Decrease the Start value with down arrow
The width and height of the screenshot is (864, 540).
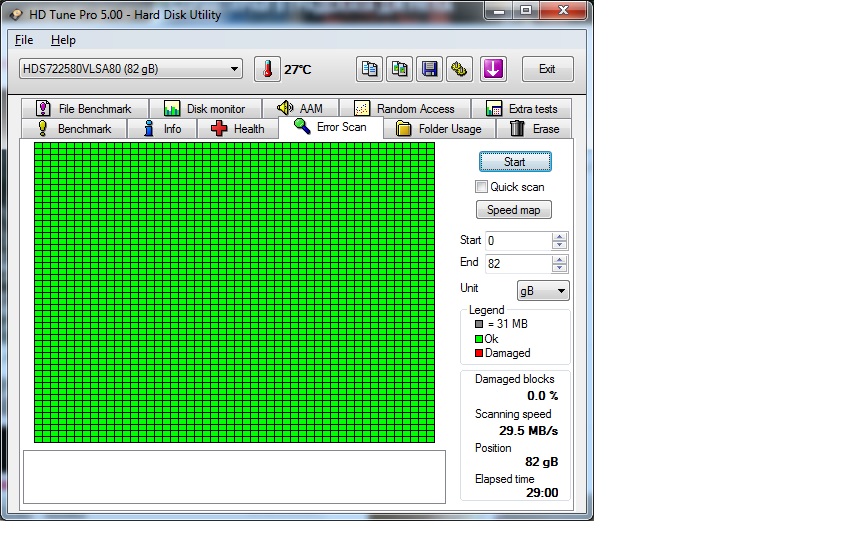[x=559, y=245]
